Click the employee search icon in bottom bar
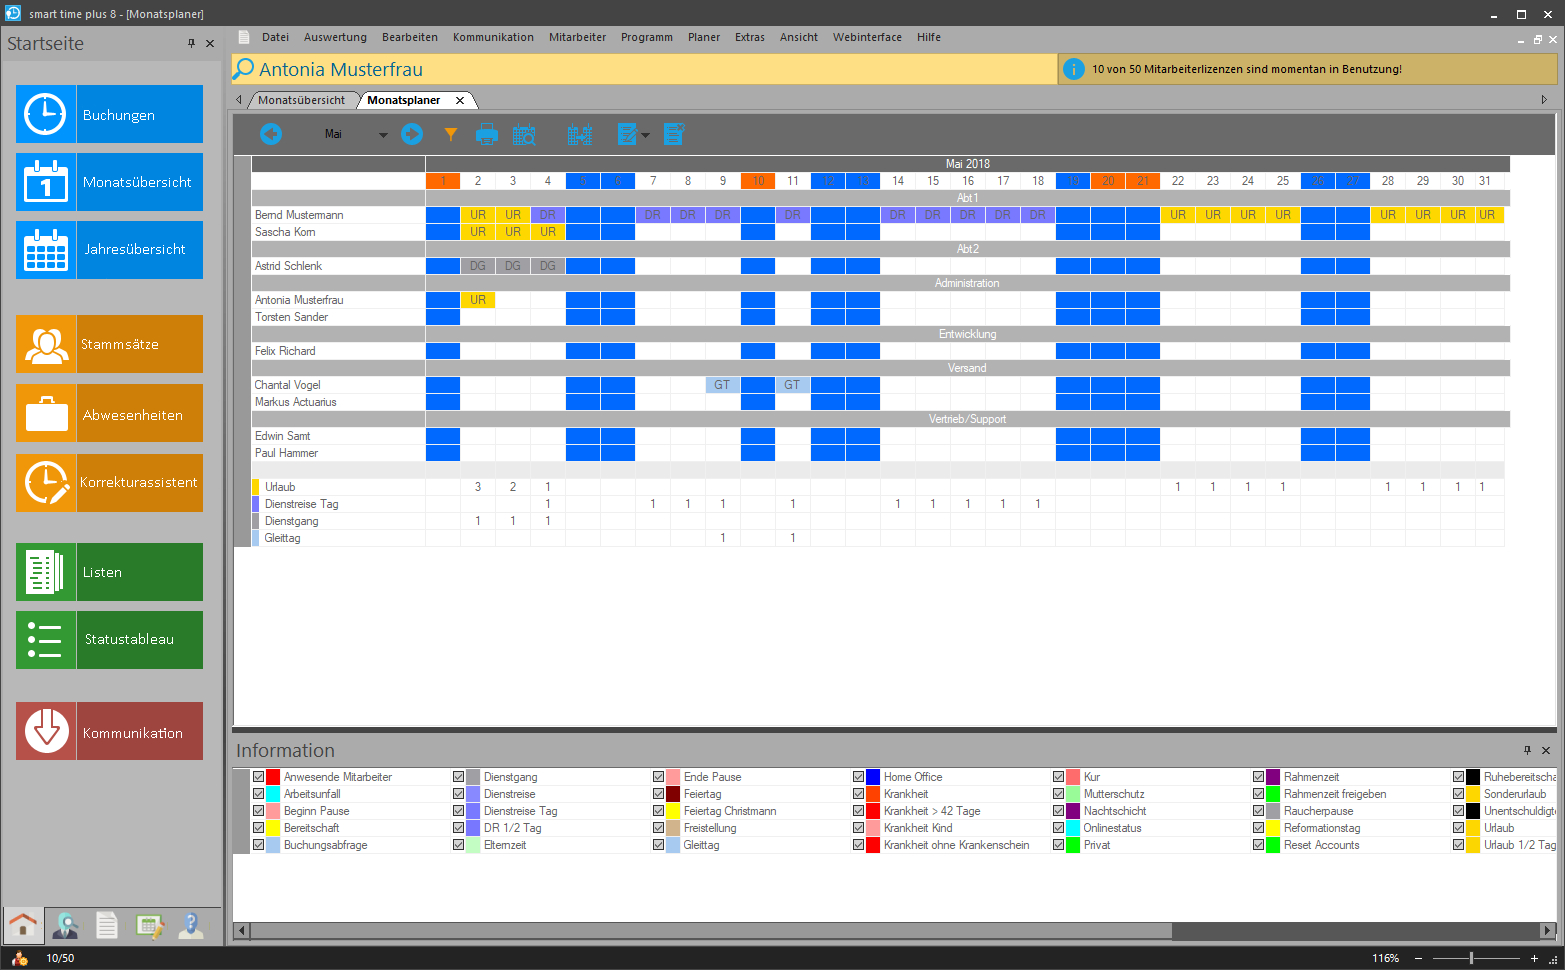Viewport: 1565px width, 970px height. [66, 926]
